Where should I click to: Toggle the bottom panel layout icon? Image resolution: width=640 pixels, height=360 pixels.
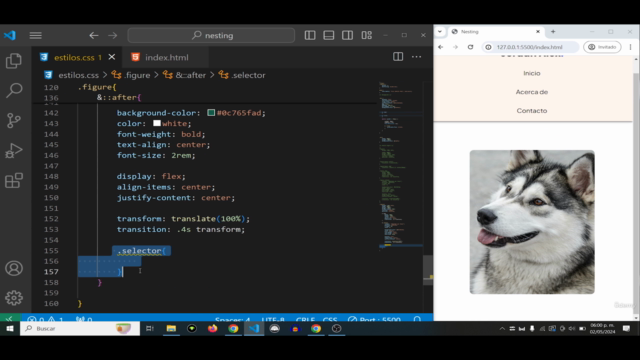tap(329, 36)
